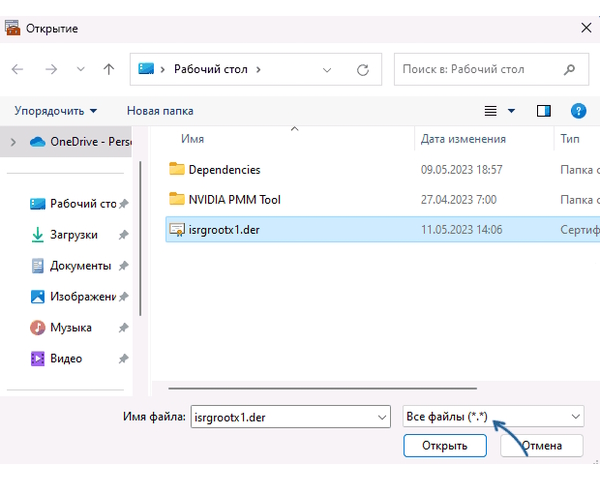Select the isrgrootx1.der certificate file
This screenshot has height=480, width=600.
point(383,230)
